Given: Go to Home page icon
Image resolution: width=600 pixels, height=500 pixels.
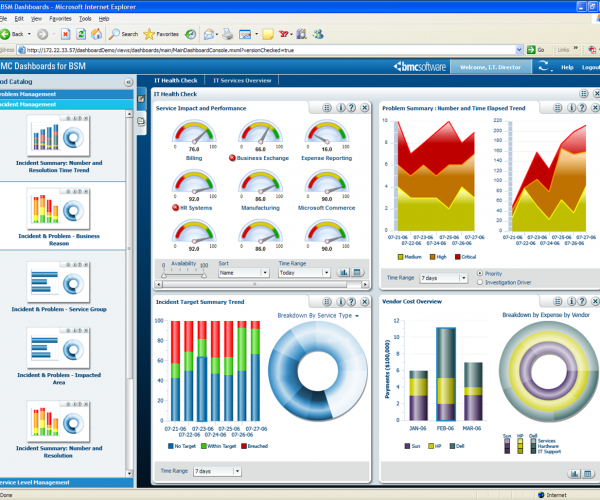Looking at the screenshot, I should tap(96, 34).
